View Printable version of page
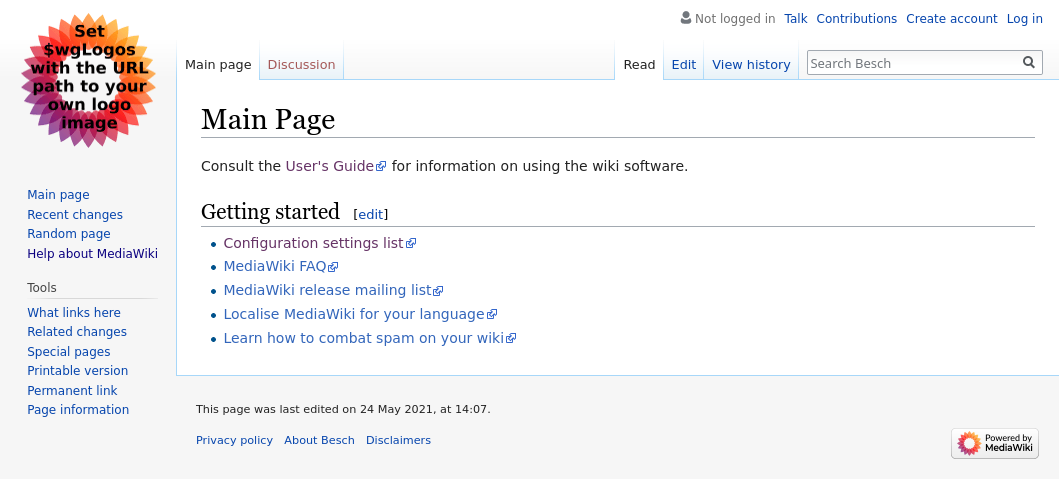1059x479 pixels. tap(77, 371)
